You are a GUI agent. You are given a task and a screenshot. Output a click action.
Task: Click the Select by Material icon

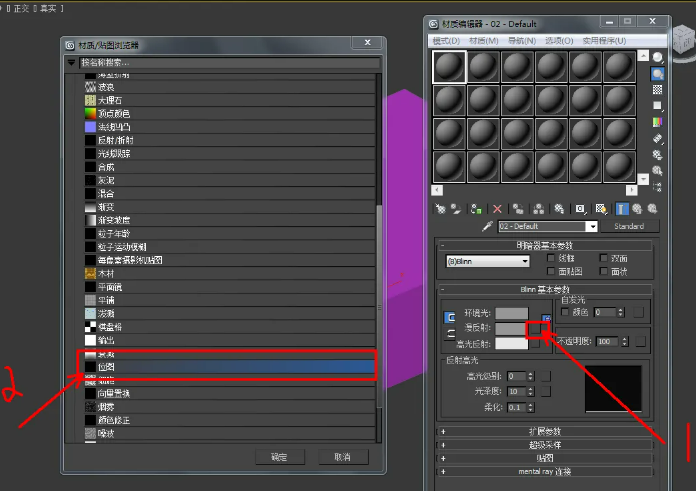pyautogui.click(x=657, y=170)
